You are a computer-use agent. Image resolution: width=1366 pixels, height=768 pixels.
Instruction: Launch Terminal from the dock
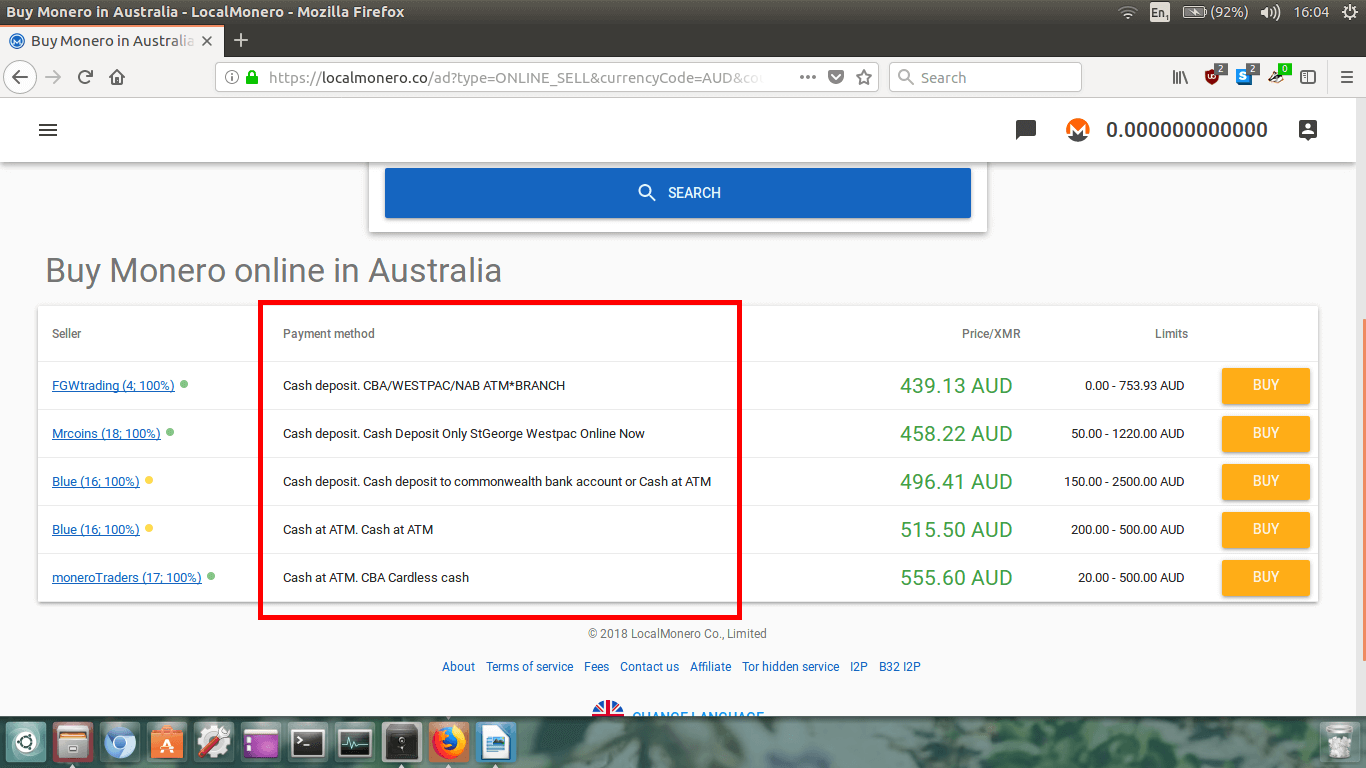coord(307,743)
